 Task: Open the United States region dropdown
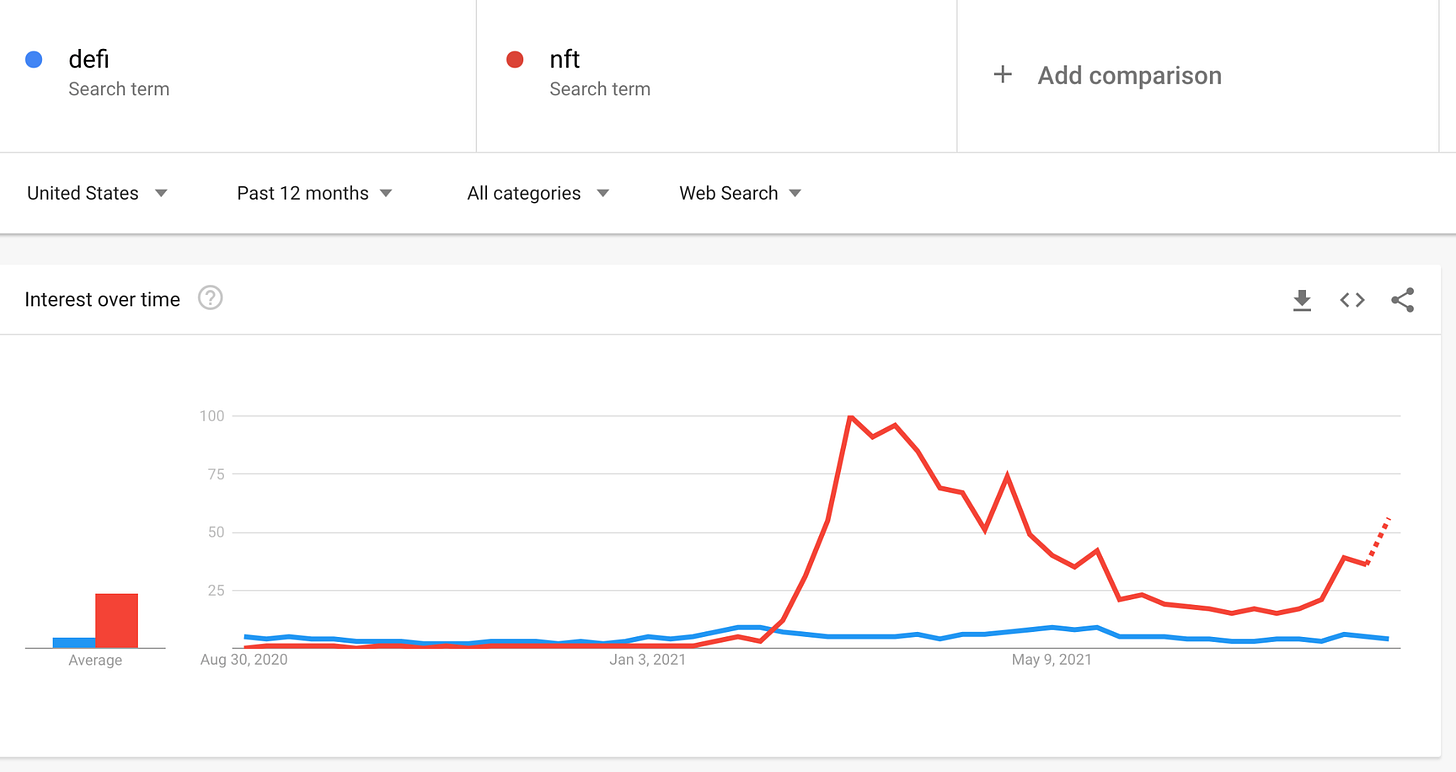point(97,193)
